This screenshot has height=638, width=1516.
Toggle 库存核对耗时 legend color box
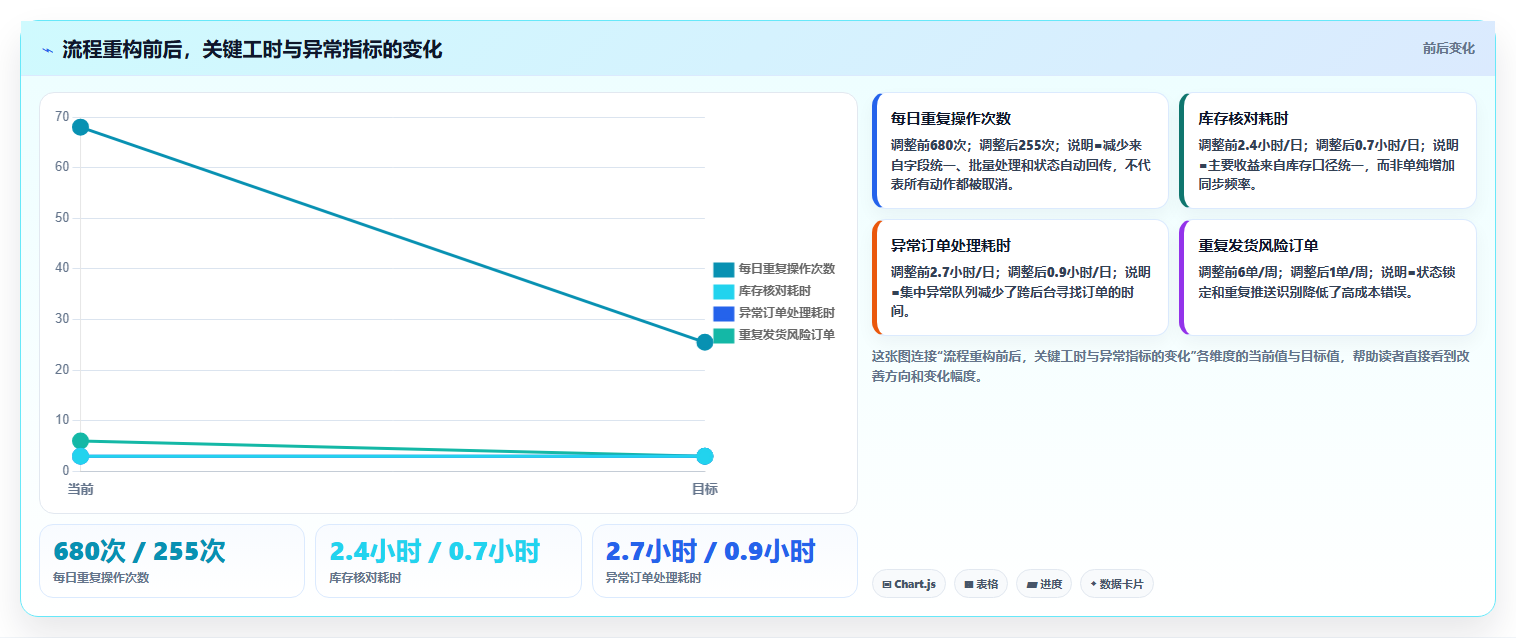point(724,291)
